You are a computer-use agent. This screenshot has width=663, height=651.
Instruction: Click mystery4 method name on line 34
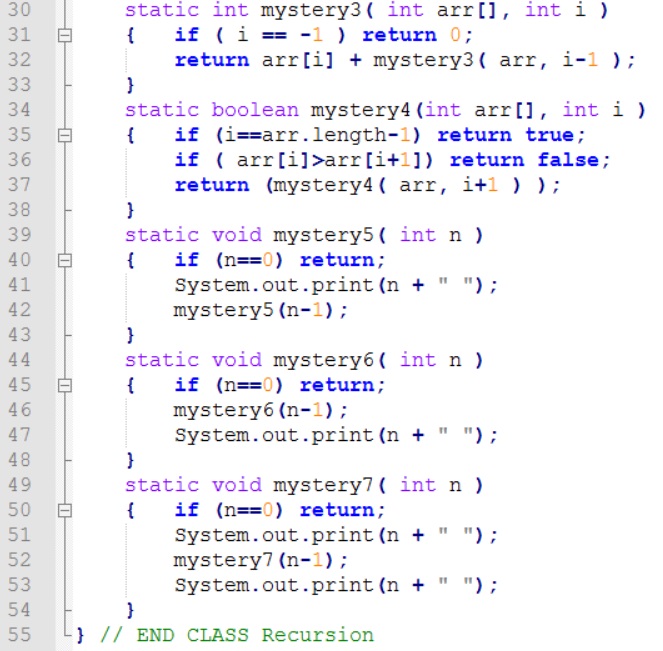pos(361,111)
